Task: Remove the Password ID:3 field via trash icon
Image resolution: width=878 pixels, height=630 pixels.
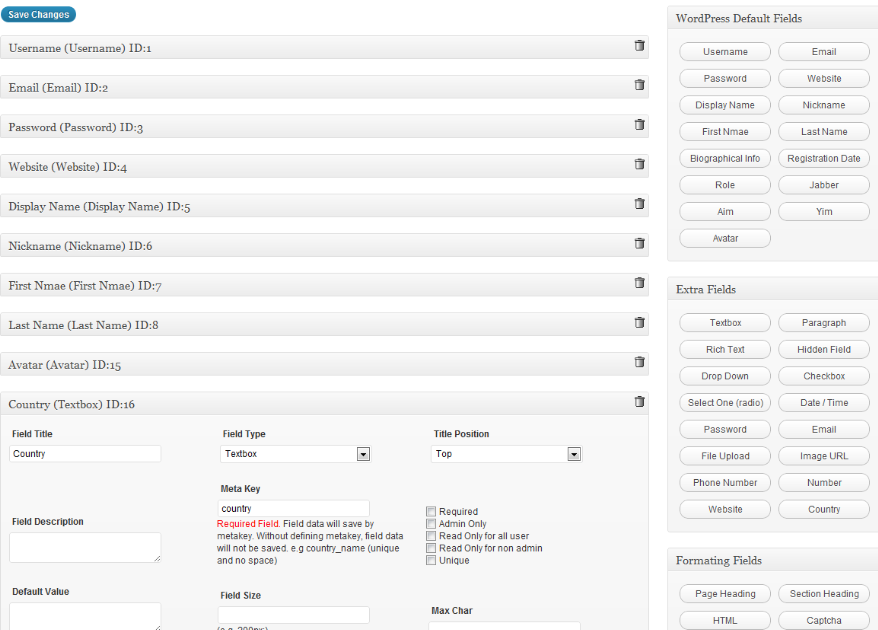Action: [639, 124]
